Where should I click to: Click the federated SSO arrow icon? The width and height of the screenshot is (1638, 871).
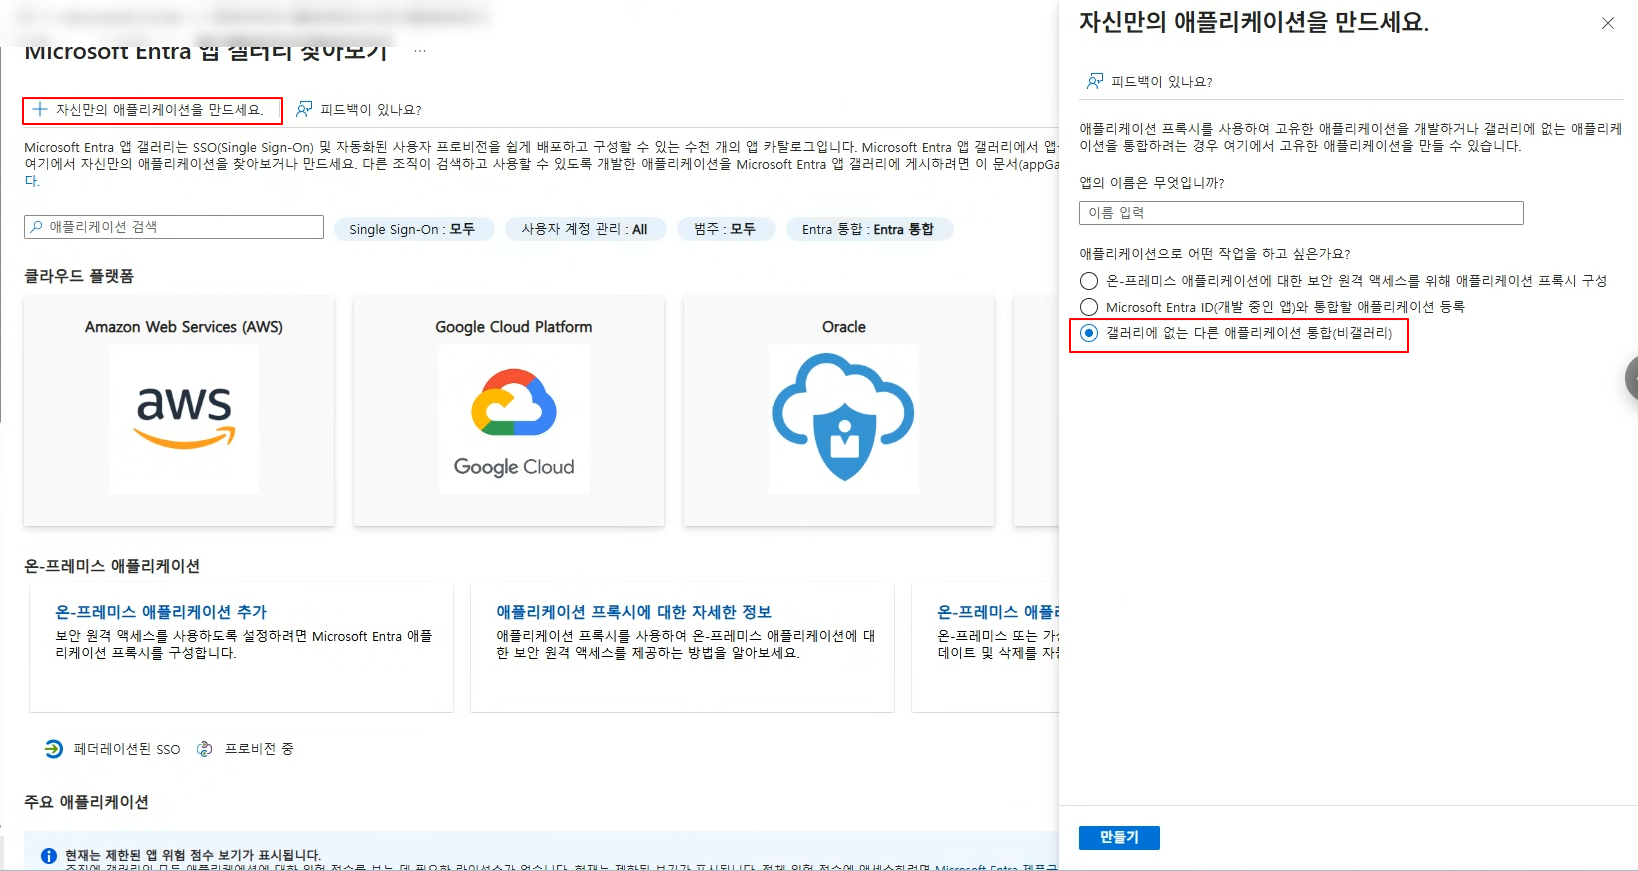click(x=54, y=748)
